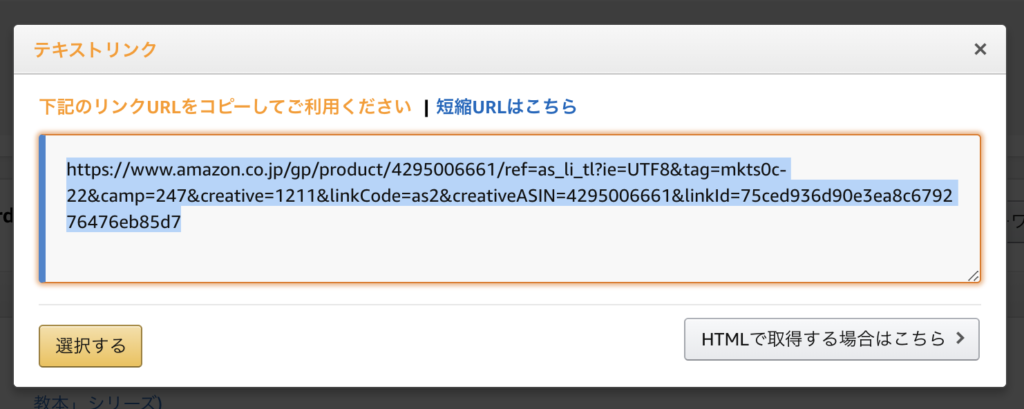
Task: Click the middle URL line containing linkCode=as2
Action: coord(513,196)
